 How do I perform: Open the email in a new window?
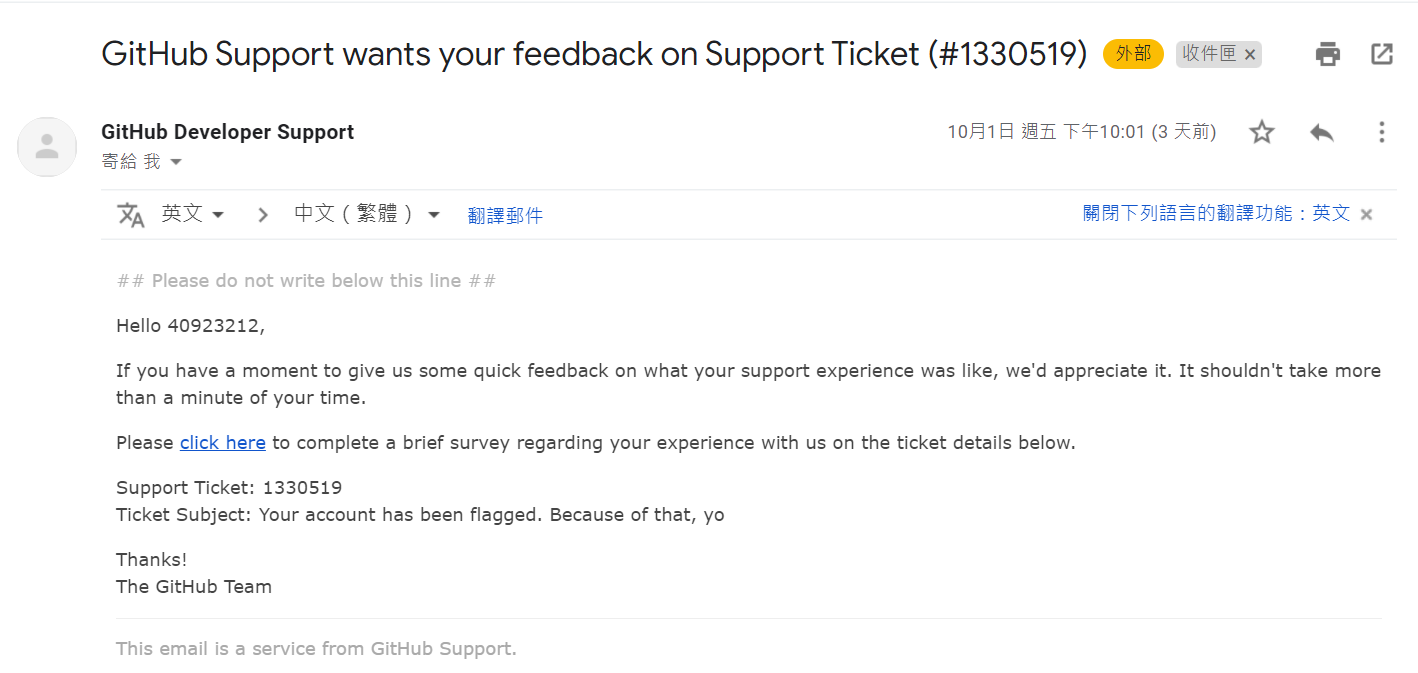tap(1382, 54)
